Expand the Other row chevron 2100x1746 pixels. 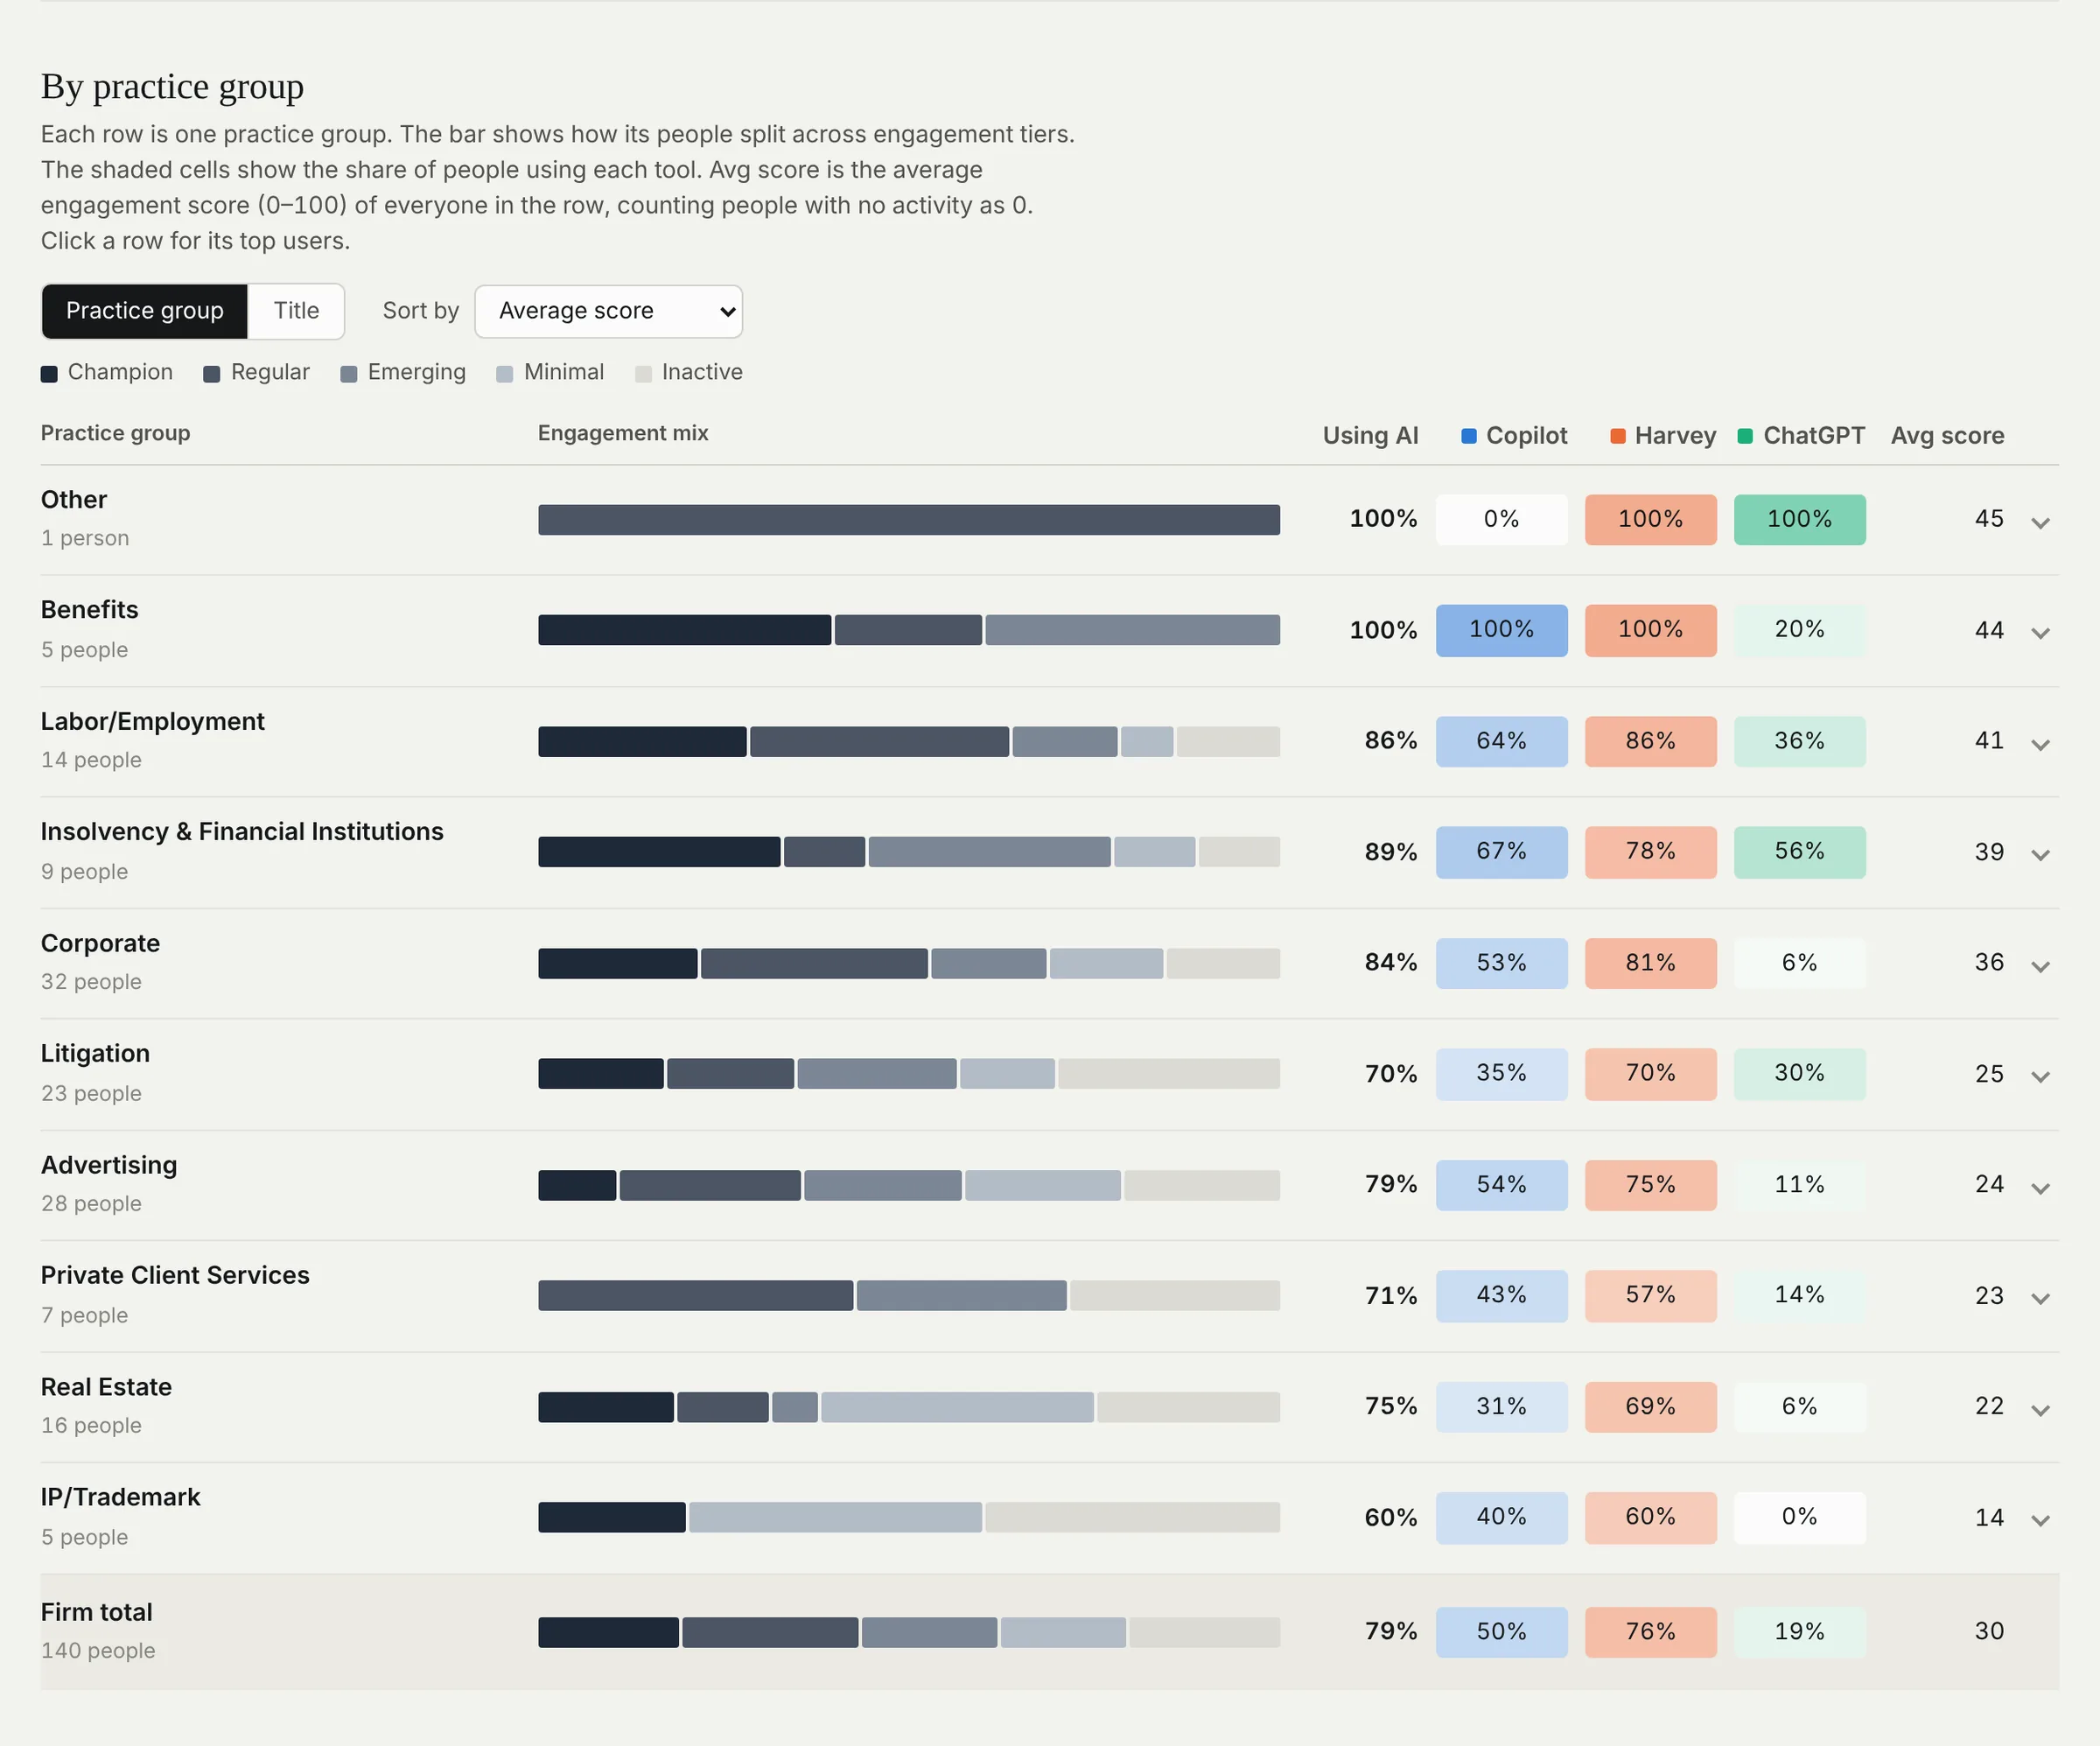pos(2040,522)
